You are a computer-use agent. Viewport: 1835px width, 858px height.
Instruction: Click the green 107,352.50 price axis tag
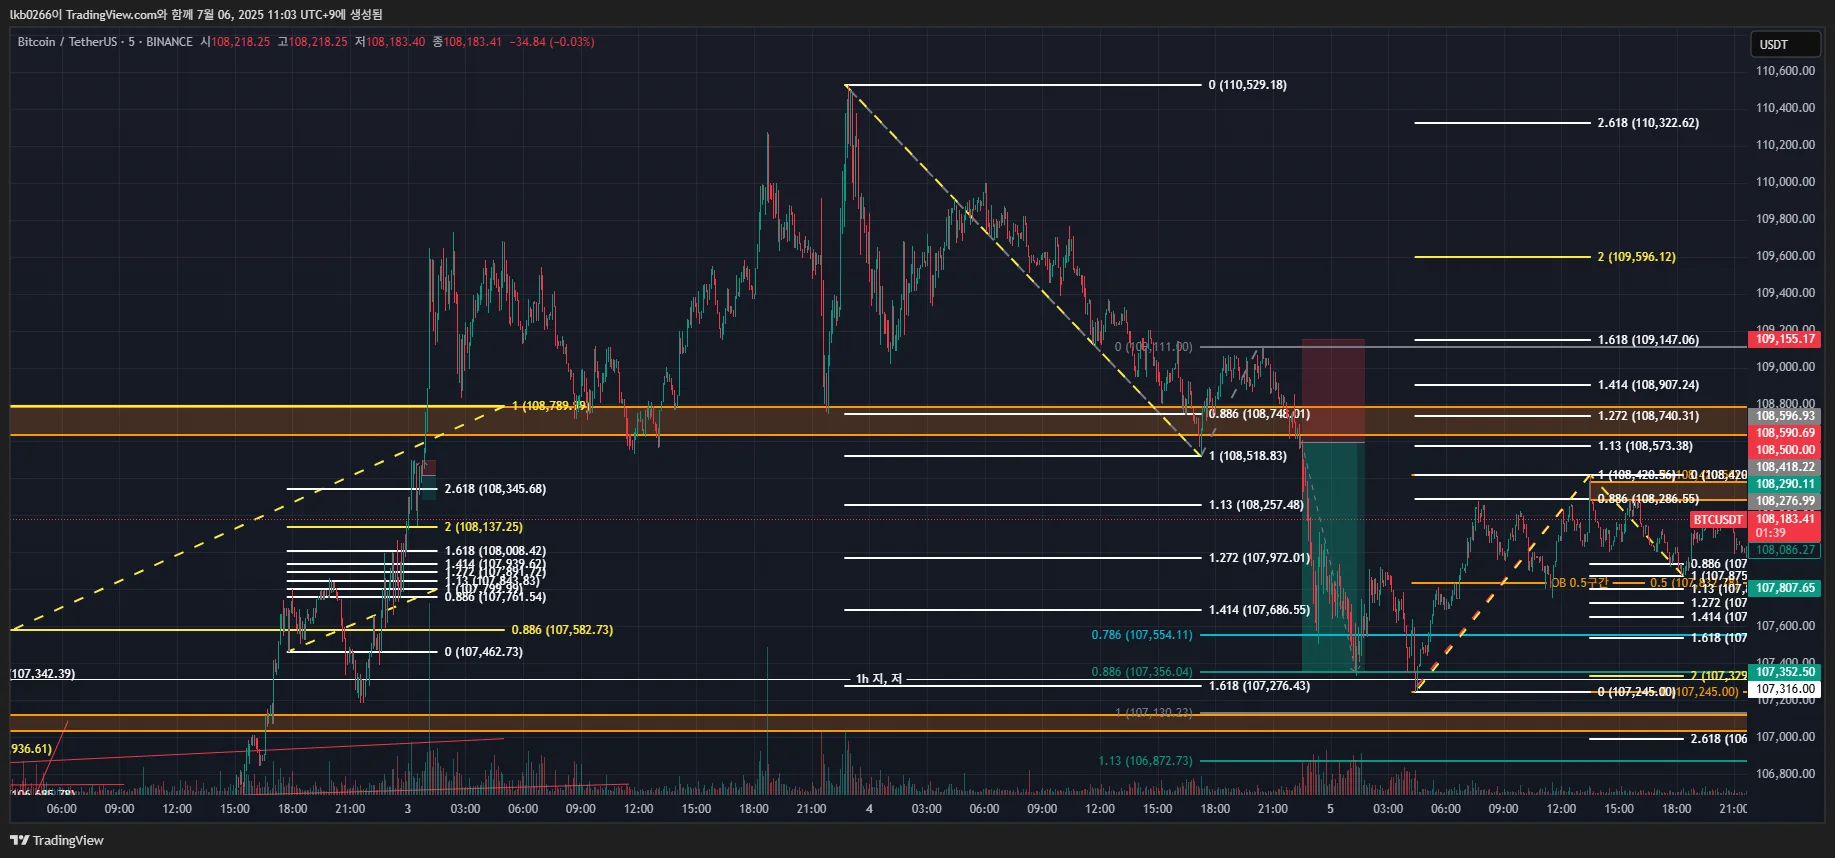click(1785, 672)
